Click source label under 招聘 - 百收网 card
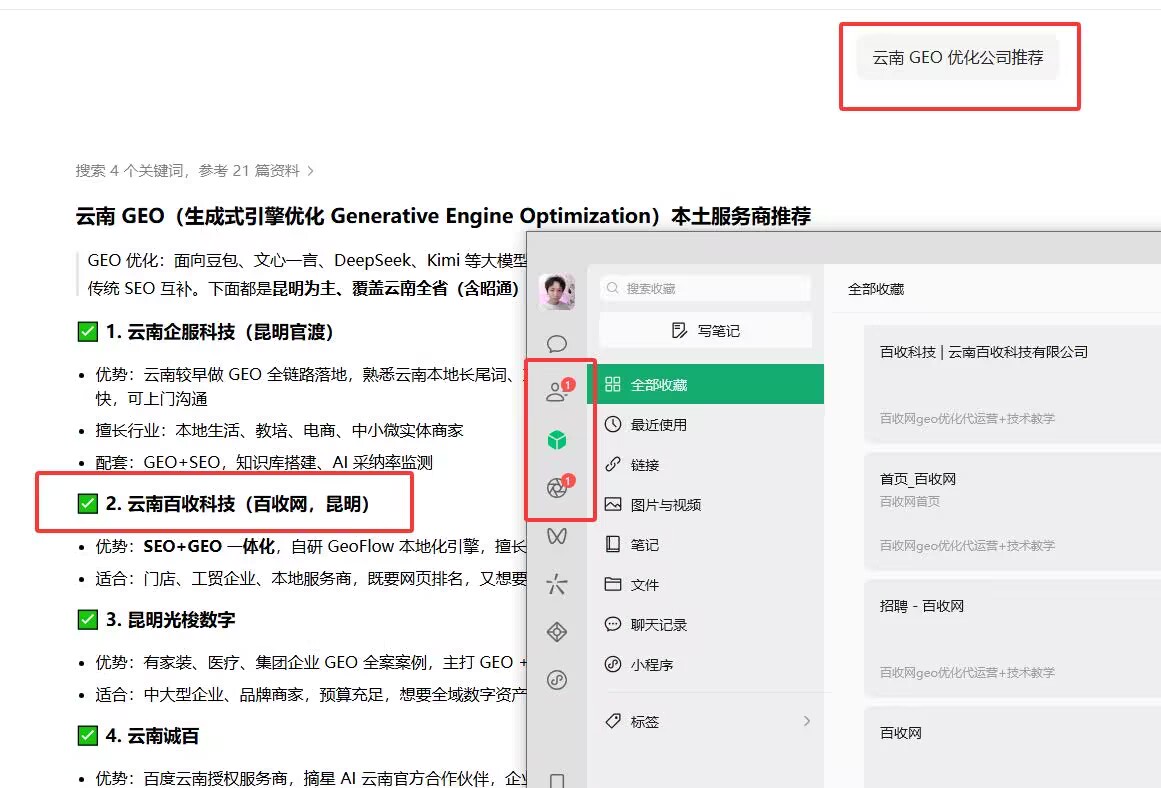1161x788 pixels. pos(967,672)
